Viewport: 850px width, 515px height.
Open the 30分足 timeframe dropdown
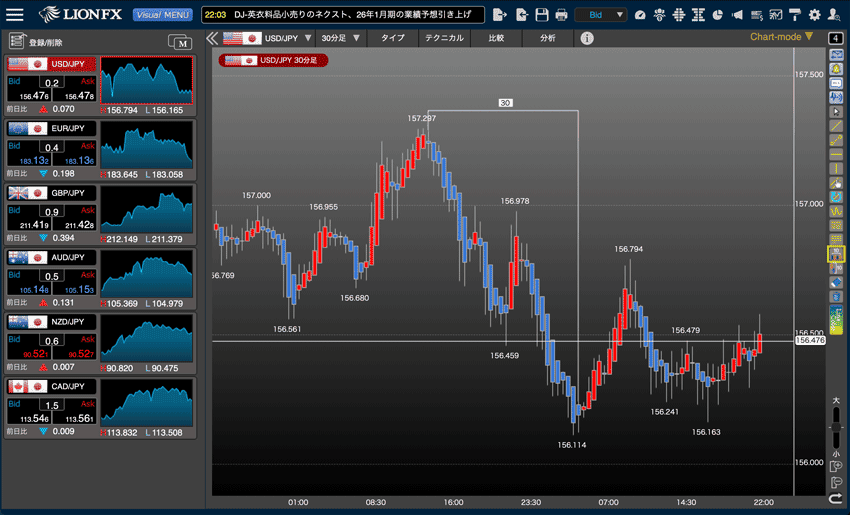[x=340, y=38]
